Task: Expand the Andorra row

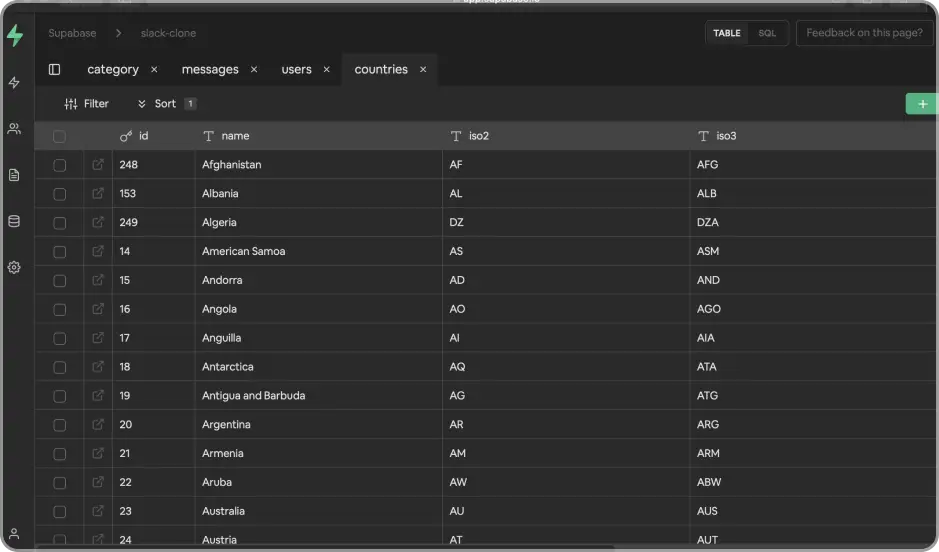Action: tap(98, 280)
